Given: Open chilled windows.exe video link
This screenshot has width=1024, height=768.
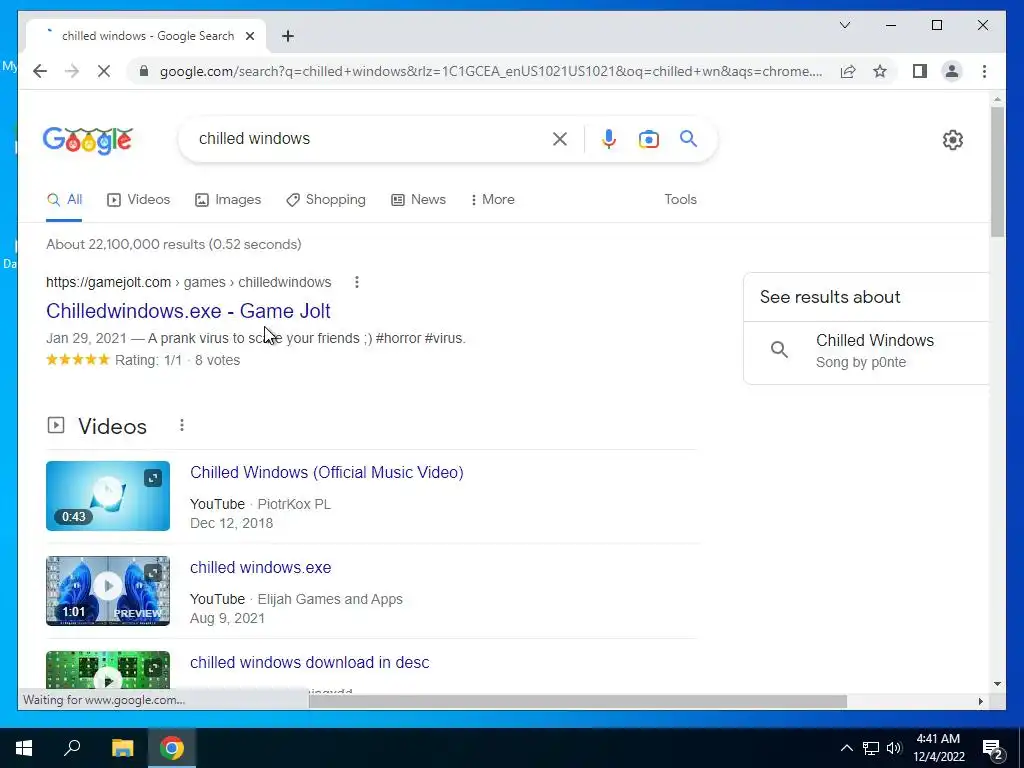Looking at the screenshot, I should [261, 568].
